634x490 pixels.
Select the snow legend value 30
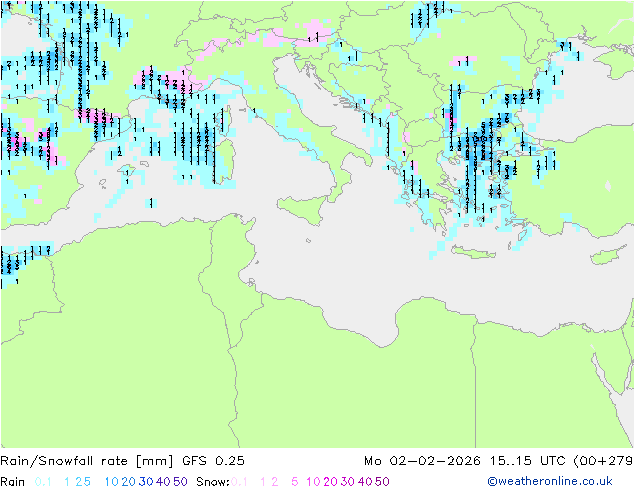[348, 482]
